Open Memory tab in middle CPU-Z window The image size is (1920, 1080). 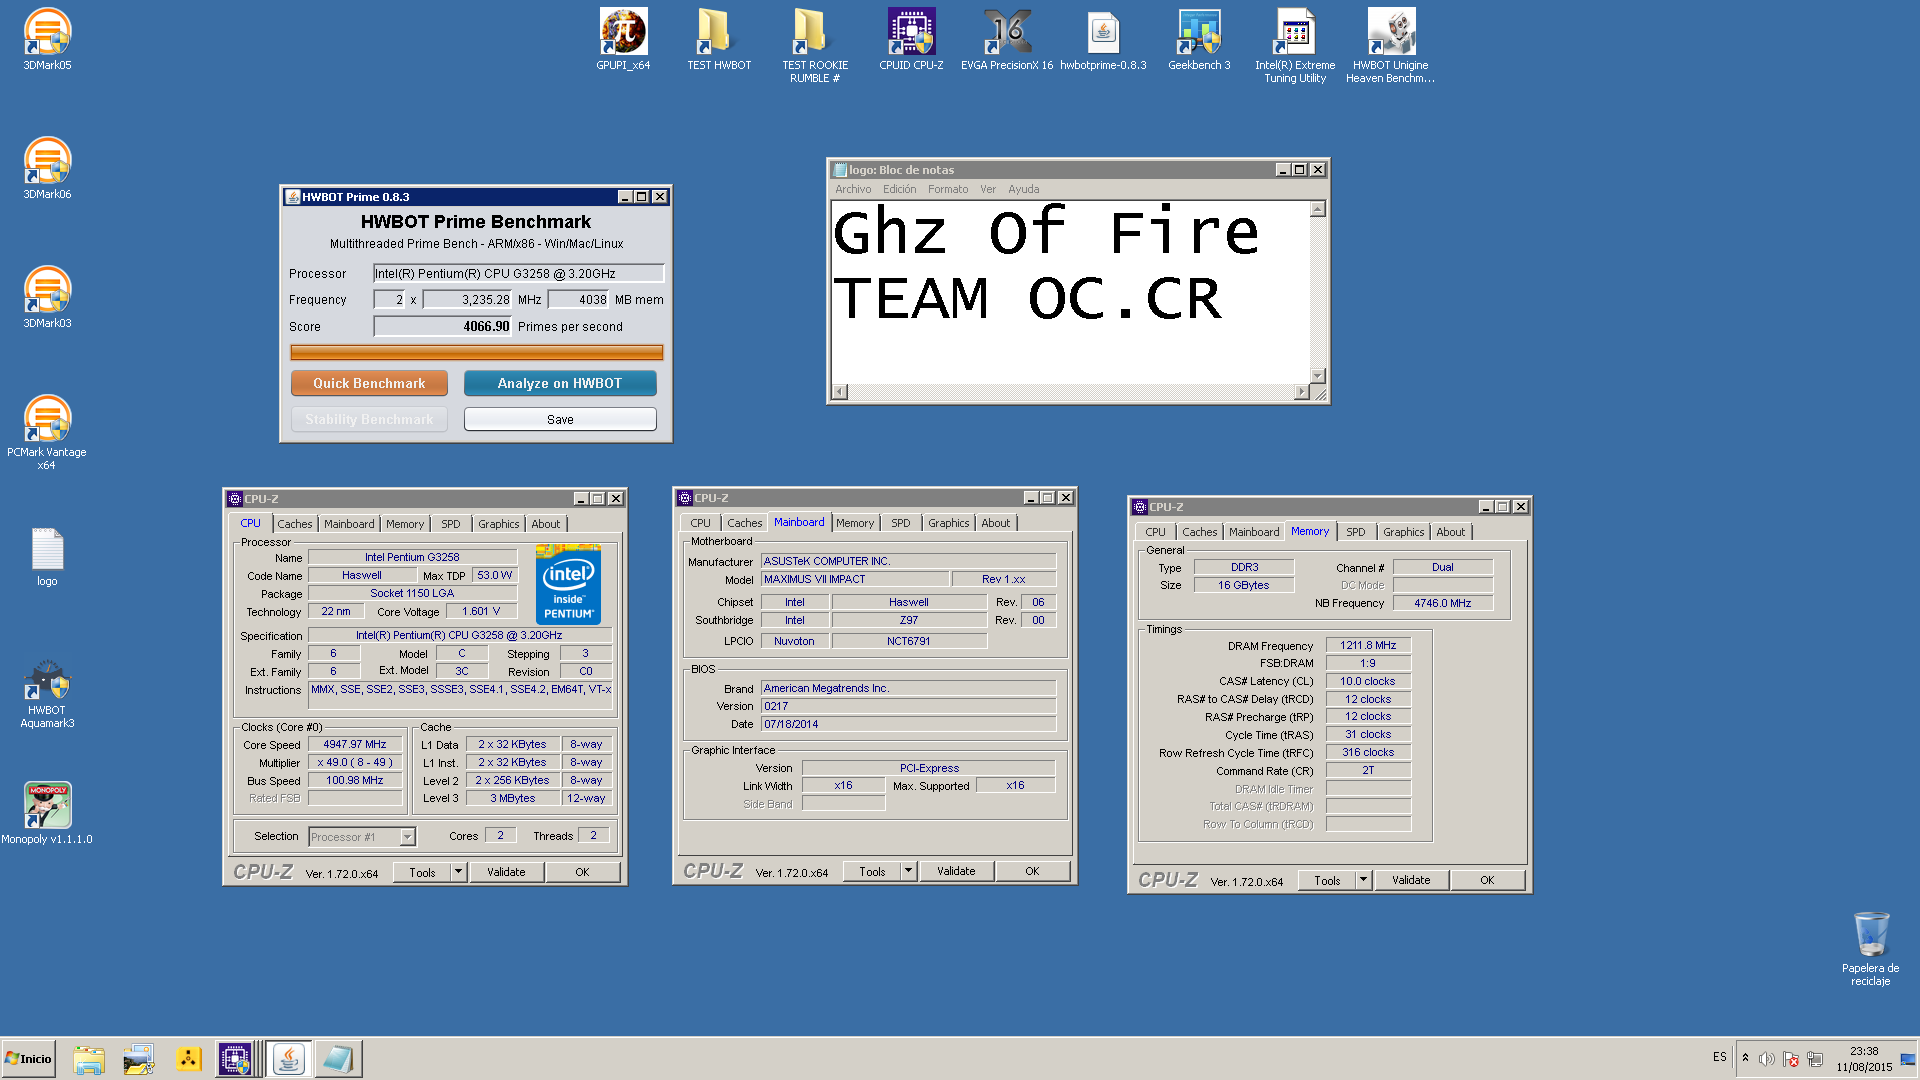pos(855,523)
